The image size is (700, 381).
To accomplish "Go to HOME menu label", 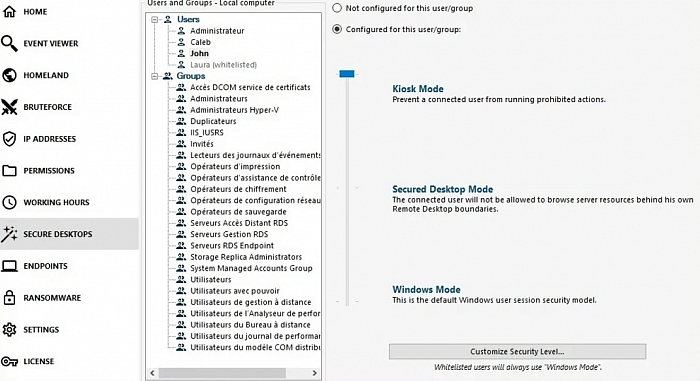I will [35, 12].
